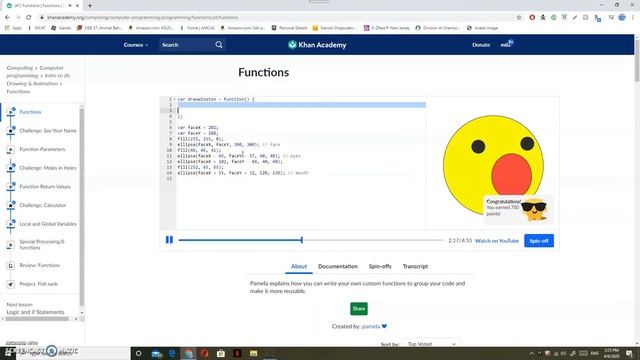Image resolution: width=640 pixels, height=360 pixels.
Task: Reload the page with refresh icon
Action: pyautogui.click(x=29, y=18)
